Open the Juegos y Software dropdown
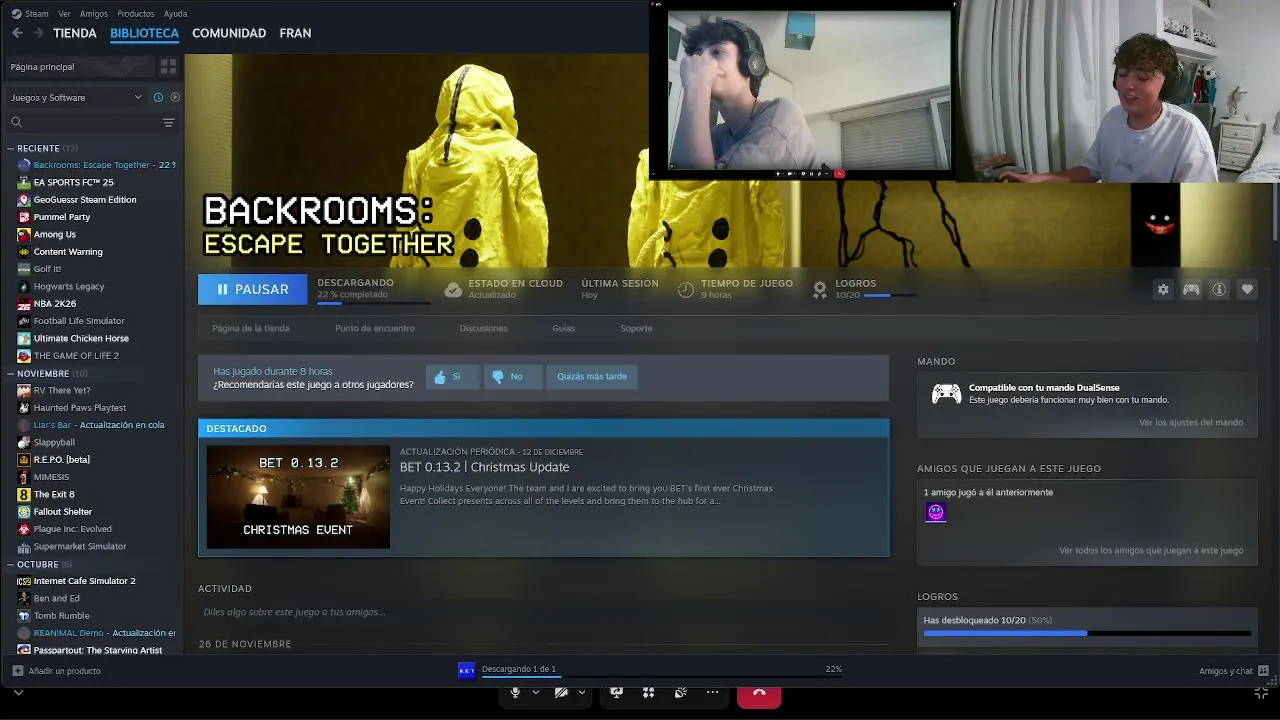1280x720 pixels. point(76,97)
